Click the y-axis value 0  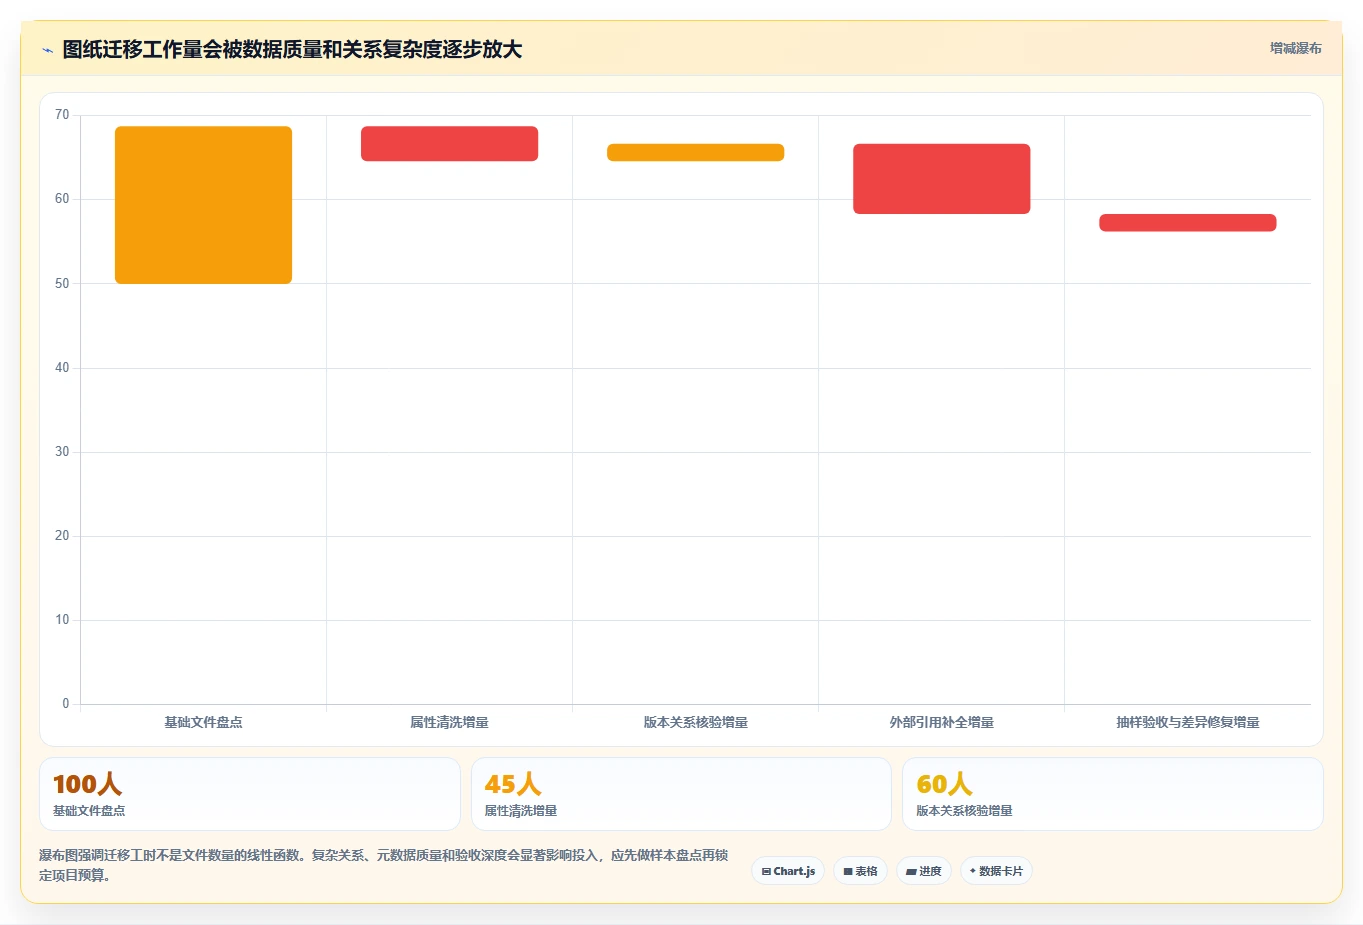click(66, 703)
